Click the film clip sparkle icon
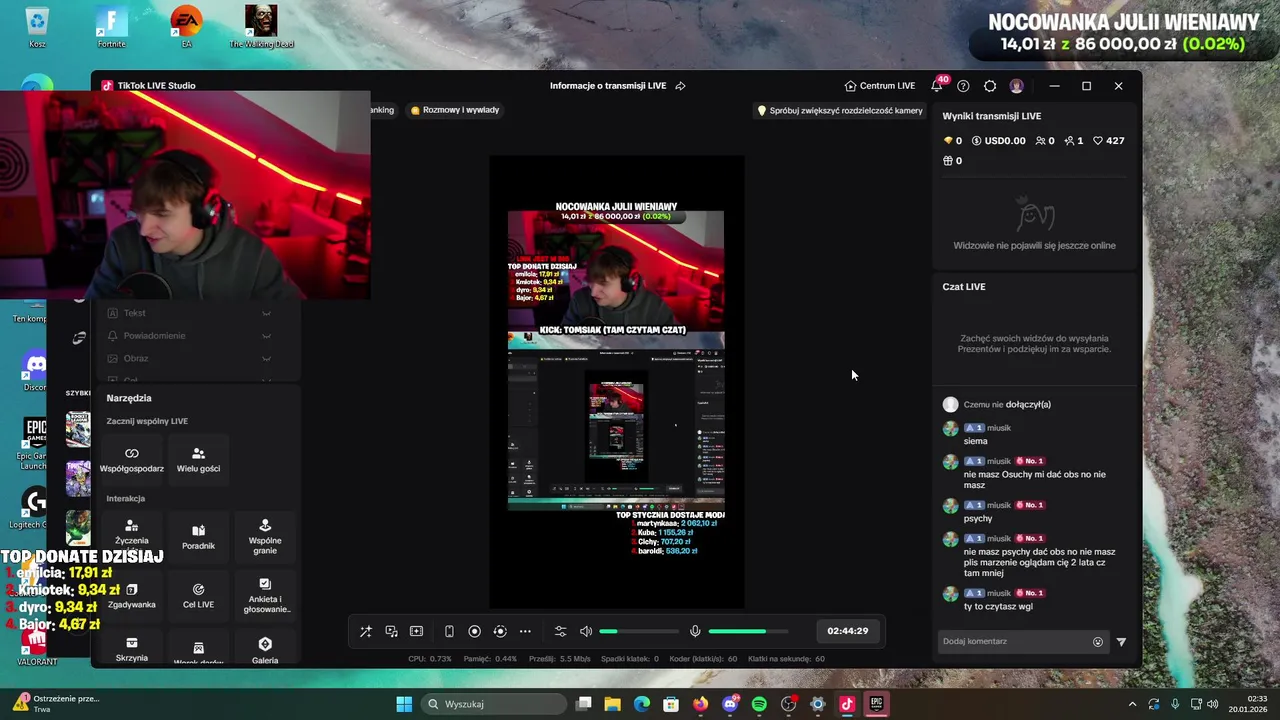Image resolution: width=1280 pixels, height=720 pixels. (x=417, y=631)
